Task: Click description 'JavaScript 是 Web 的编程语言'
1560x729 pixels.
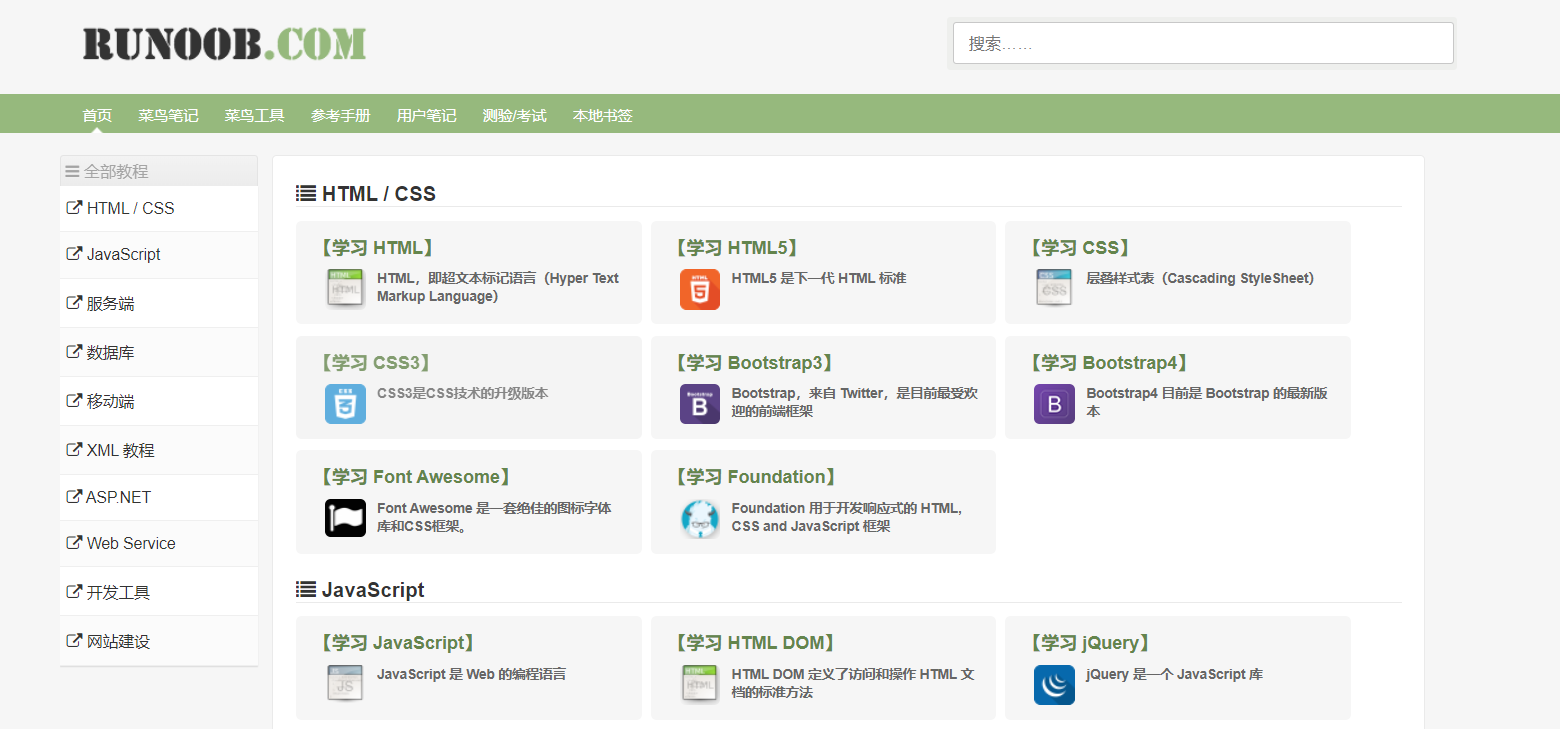Action: click(471, 674)
